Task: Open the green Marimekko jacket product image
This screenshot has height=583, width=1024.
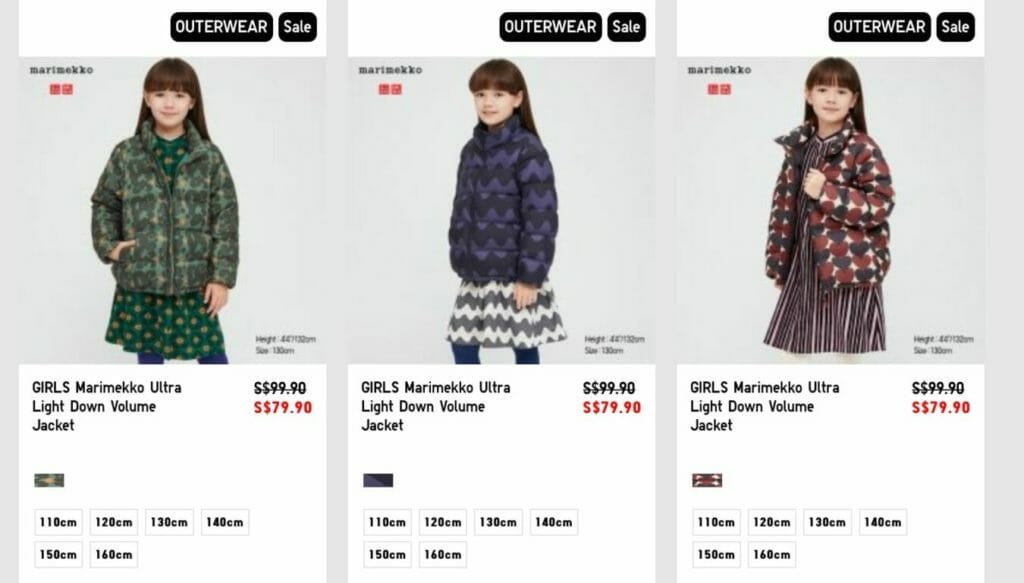Action: (x=172, y=210)
